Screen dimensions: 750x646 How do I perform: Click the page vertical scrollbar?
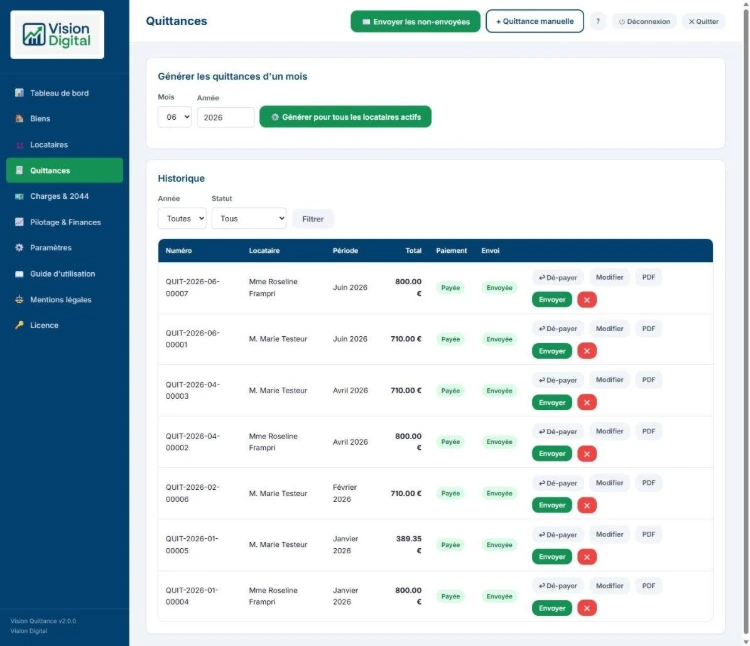746,323
